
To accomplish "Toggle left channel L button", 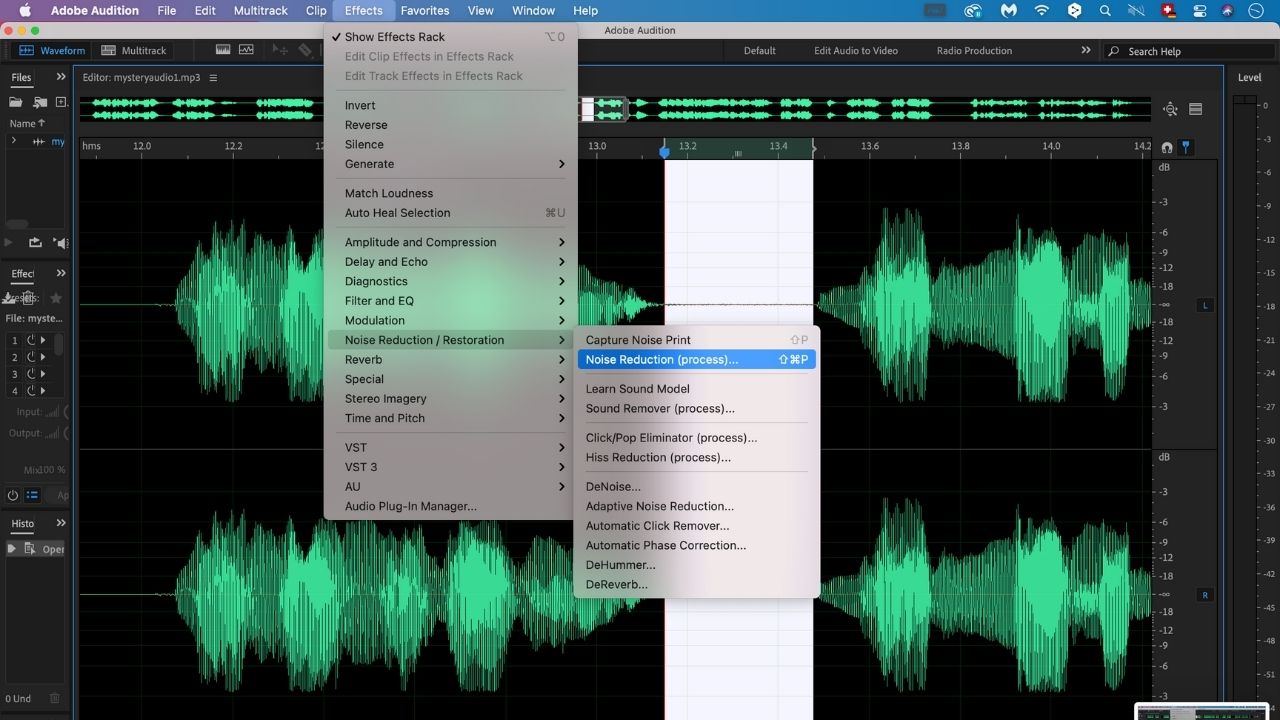I will pyautogui.click(x=1205, y=305).
